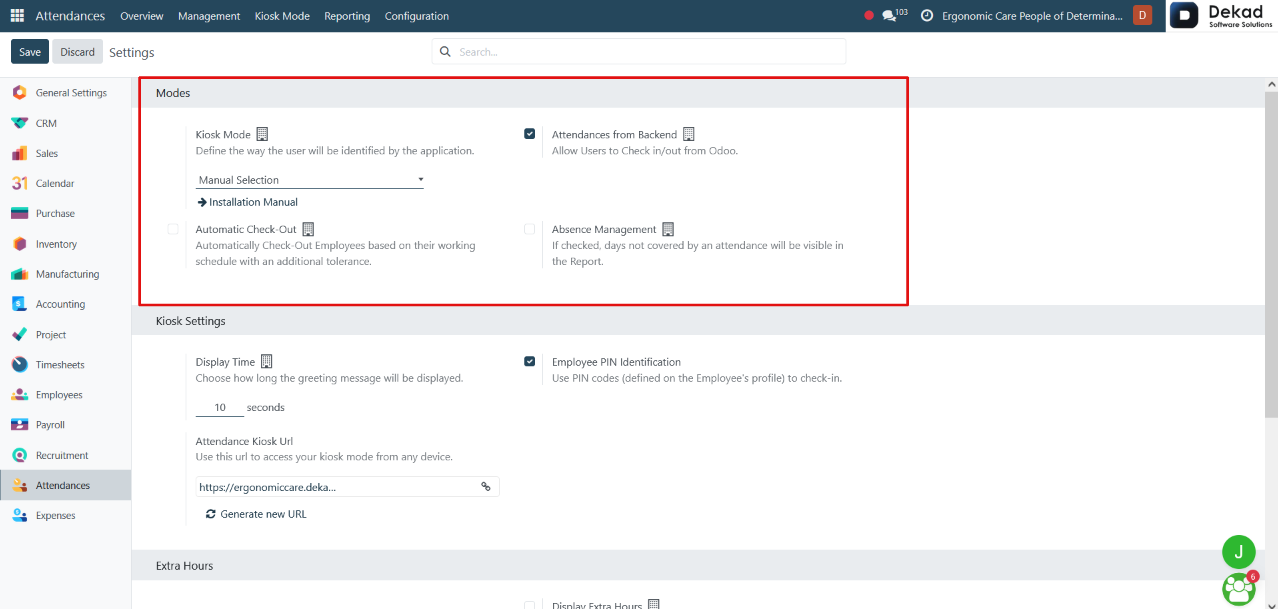Screen dimensions: 1278x609
Task: Click the Employees sidebar icon
Action: [19, 395]
